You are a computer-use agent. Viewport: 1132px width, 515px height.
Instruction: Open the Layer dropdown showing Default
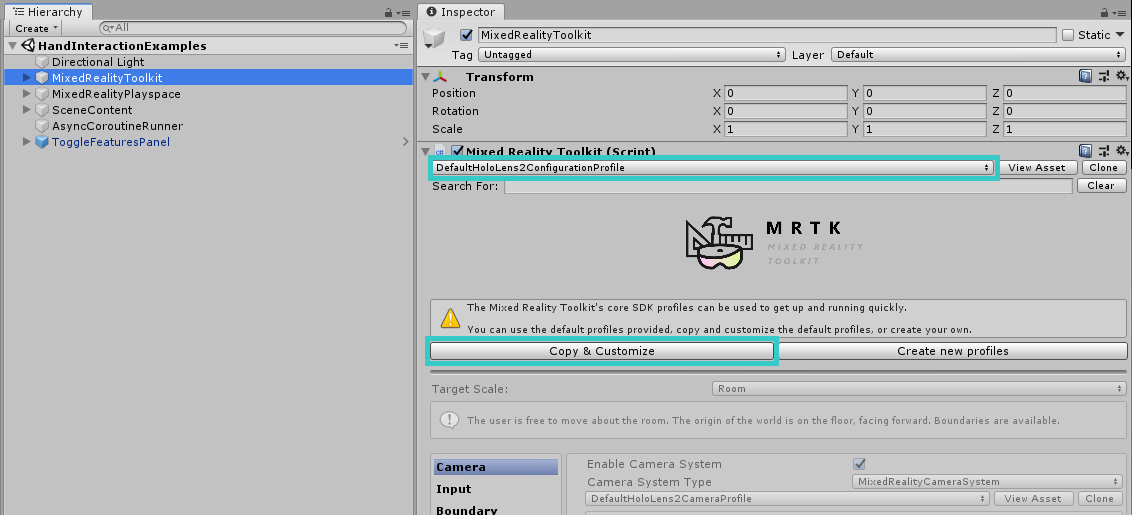point(978,54)
